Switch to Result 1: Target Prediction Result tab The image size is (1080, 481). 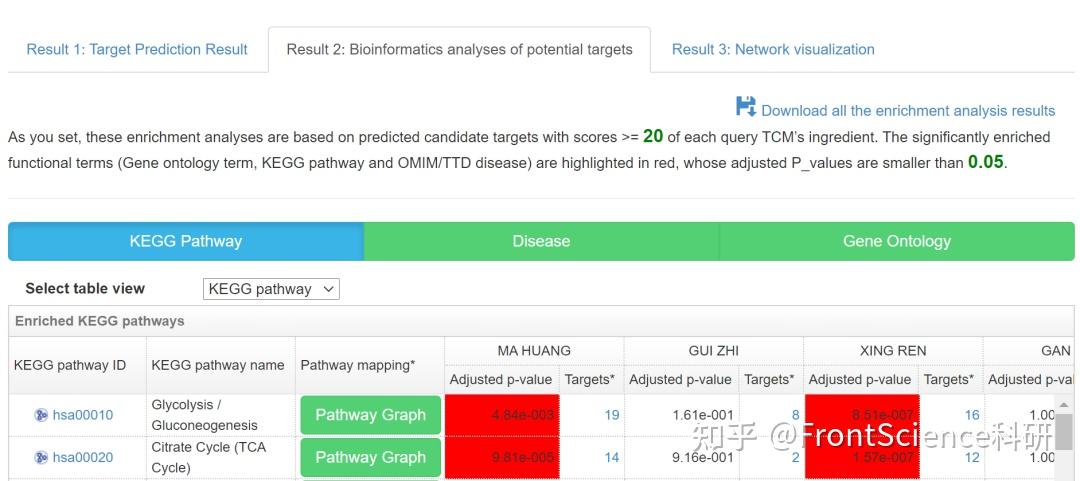tap(137, 49)
